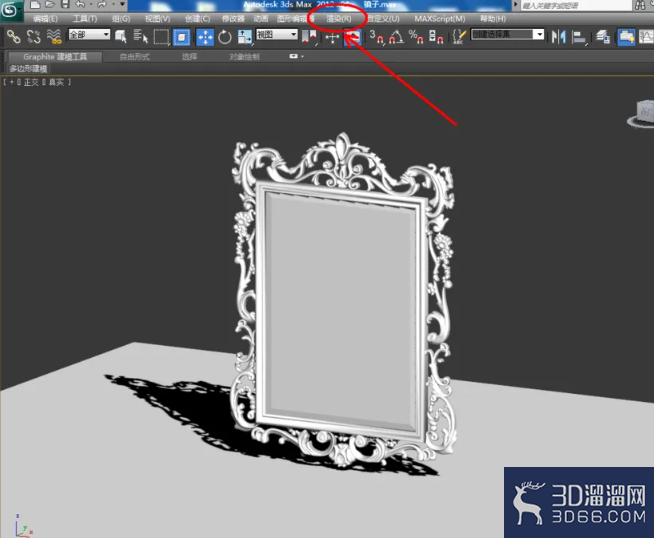Screen dimensions: 654x538
Task: Click the 真实 viewport shading label
Action: [x=56, y=82]
